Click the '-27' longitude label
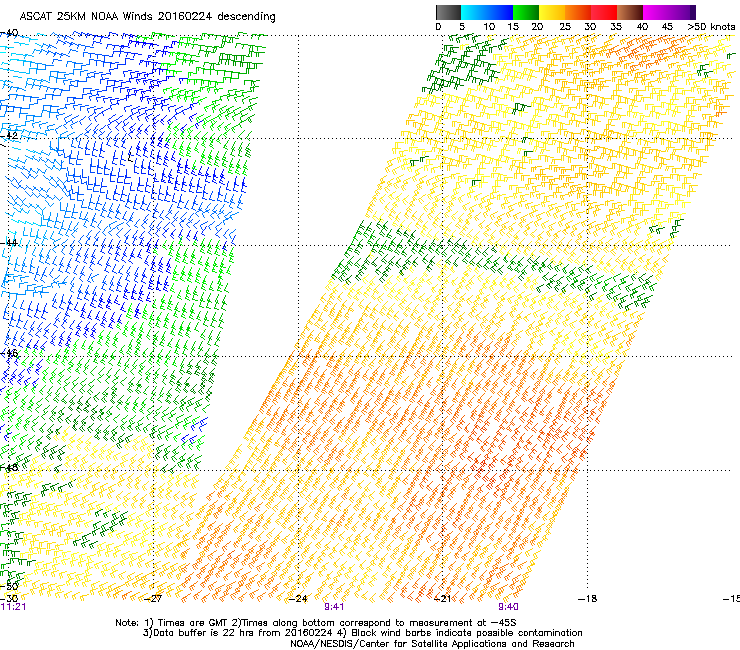 (152, 599)
